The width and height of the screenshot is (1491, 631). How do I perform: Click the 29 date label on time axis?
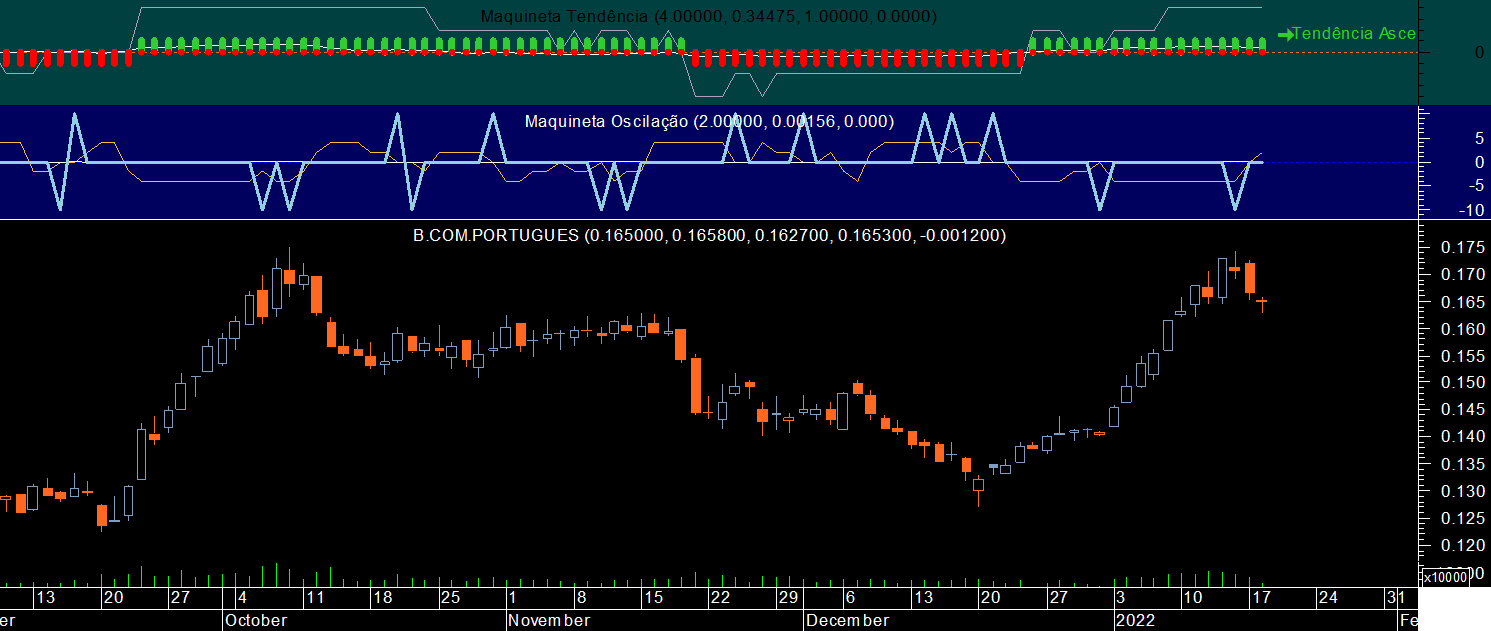pyautogui.click(x=788, y=597)
